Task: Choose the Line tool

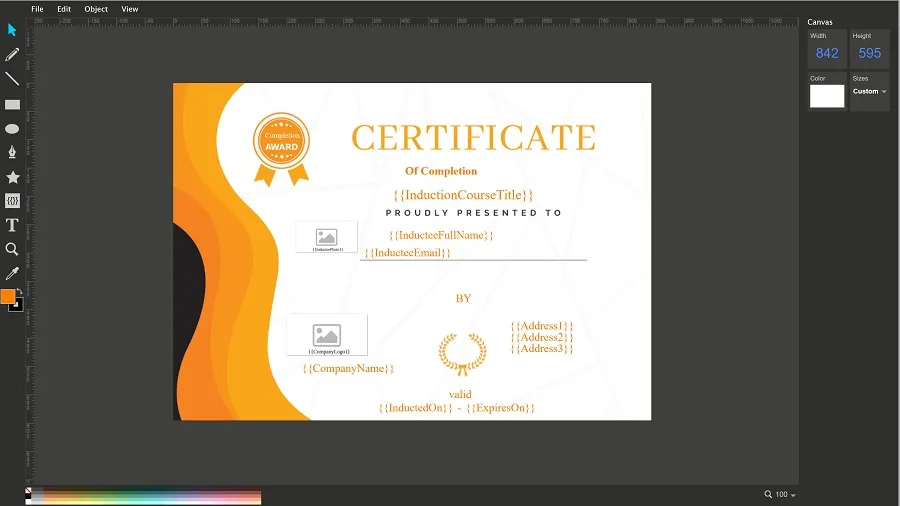Action: 12,79
